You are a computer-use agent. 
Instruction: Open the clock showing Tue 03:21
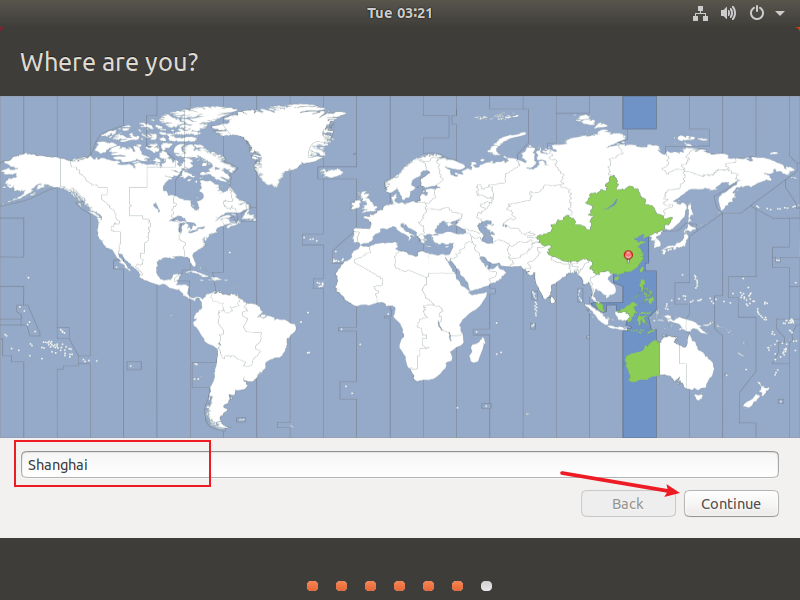point(399,13)
